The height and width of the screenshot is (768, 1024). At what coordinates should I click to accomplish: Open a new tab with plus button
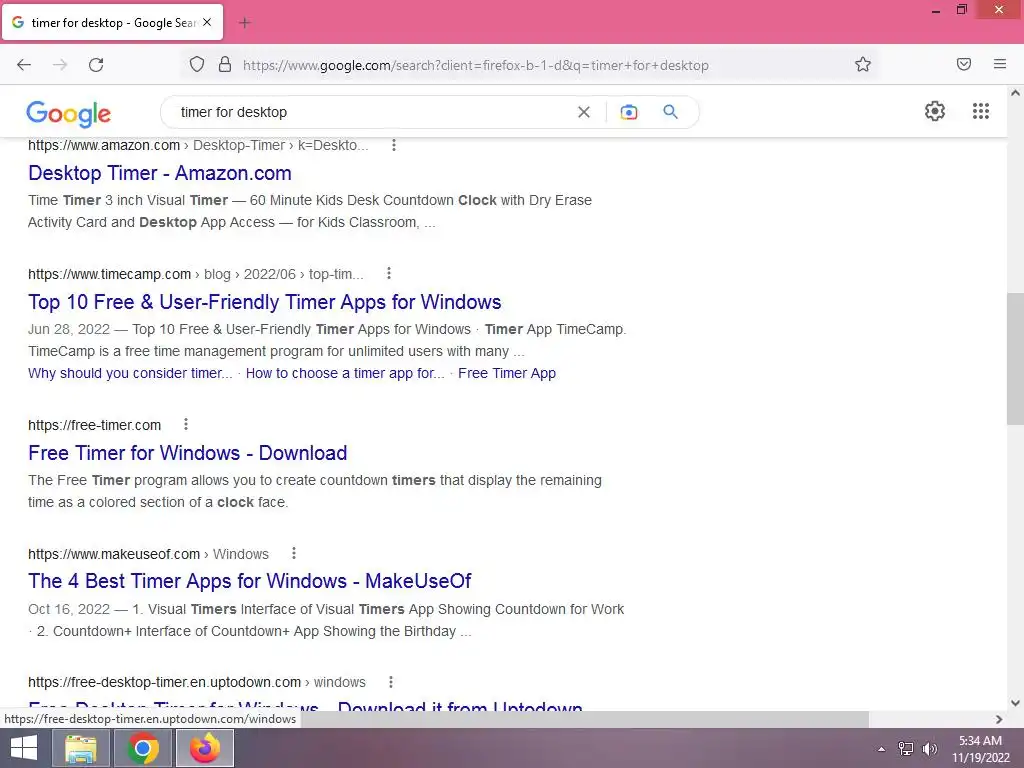point(245,23)
